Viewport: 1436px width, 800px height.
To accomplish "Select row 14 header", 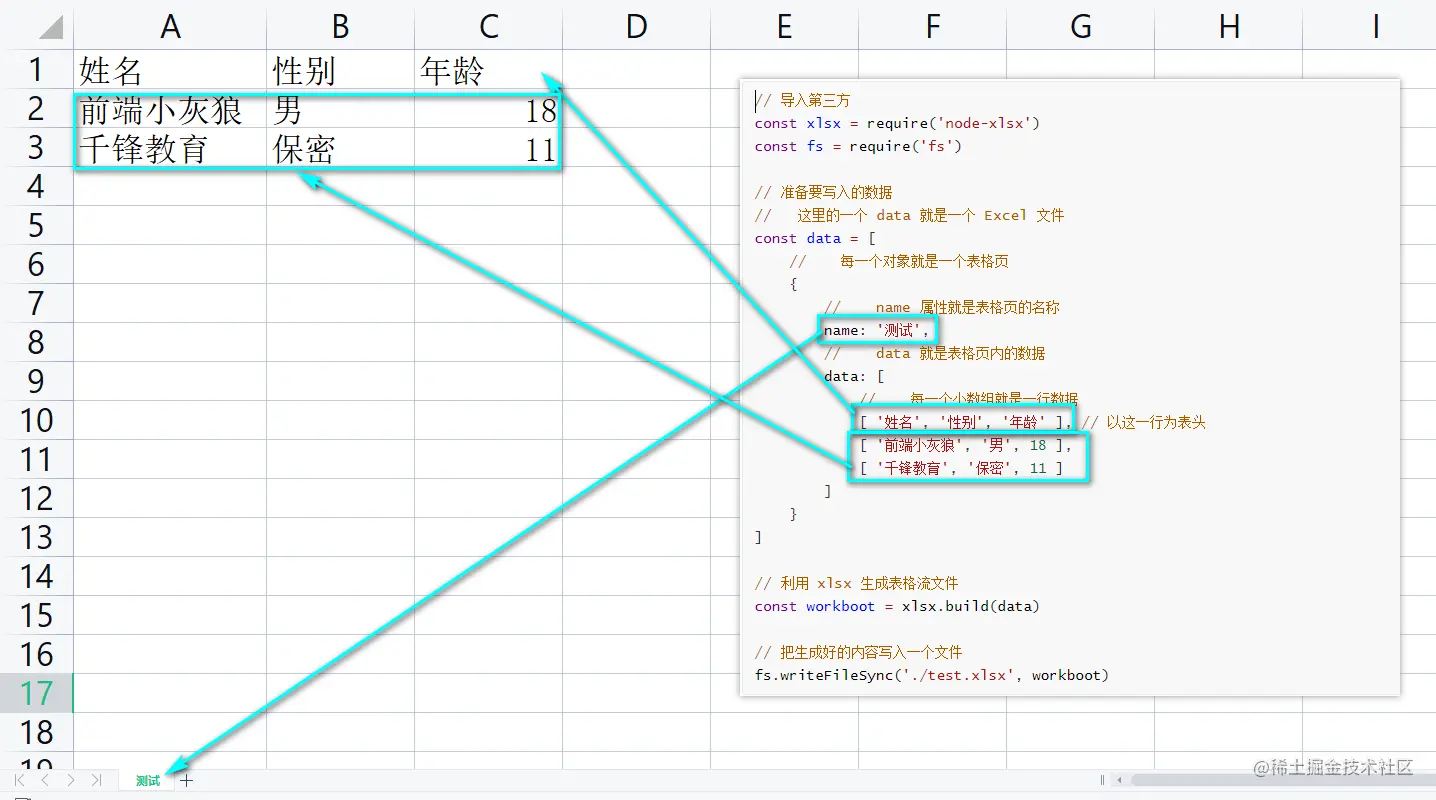I will (x=37, y=577).
